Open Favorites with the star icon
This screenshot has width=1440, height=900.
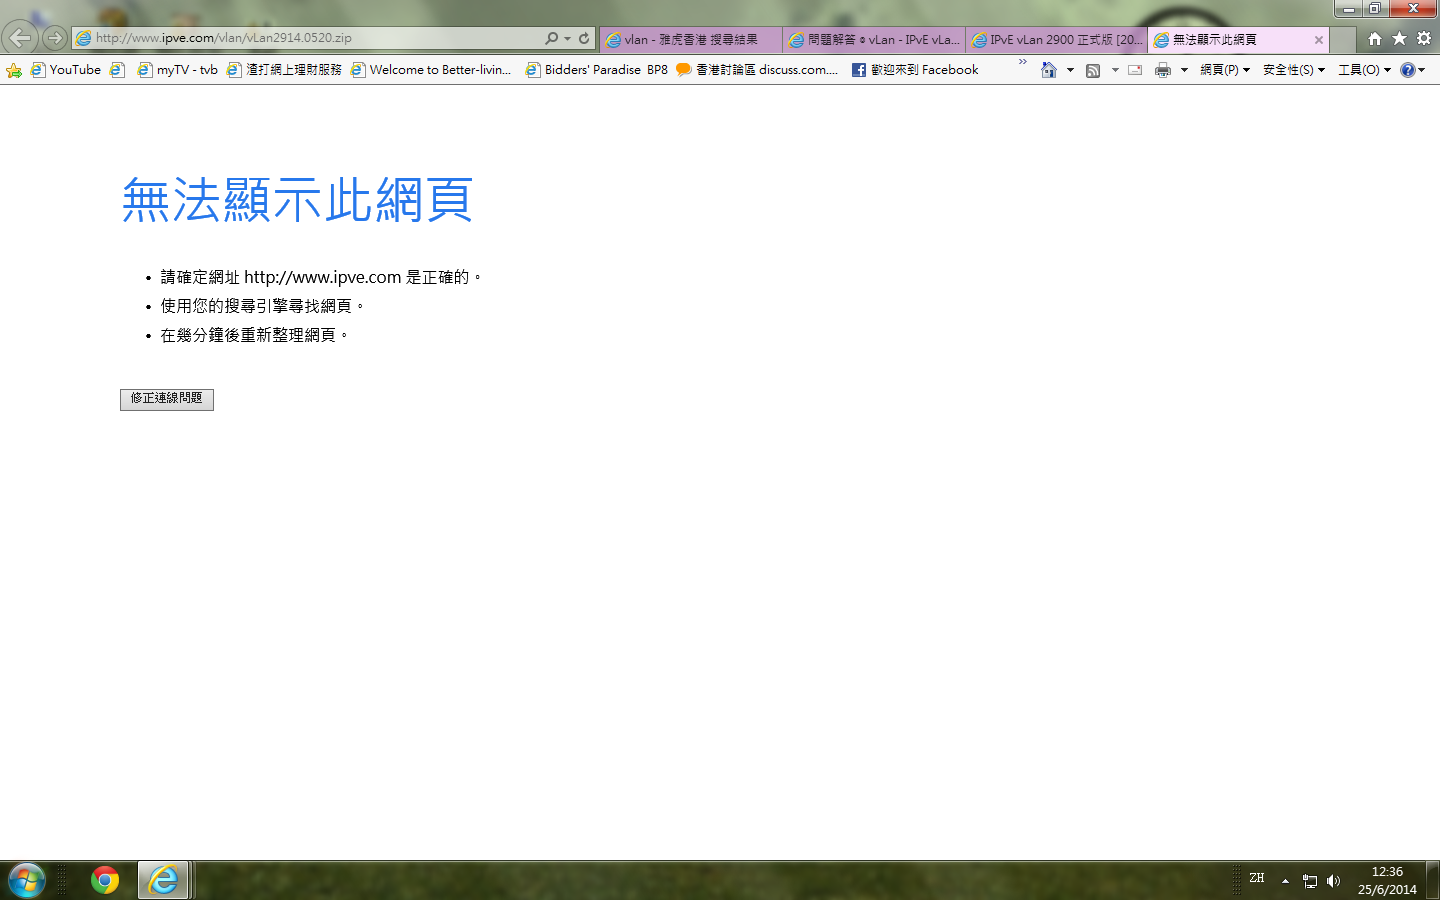tap(1399, 38)
